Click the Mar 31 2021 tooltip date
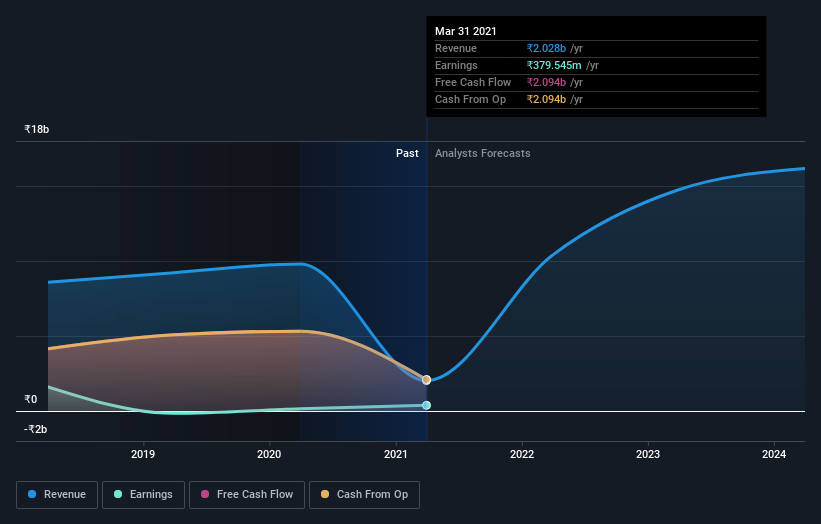Image resolution: width=821 pixels, height=524 pixels. coord(465,31)
